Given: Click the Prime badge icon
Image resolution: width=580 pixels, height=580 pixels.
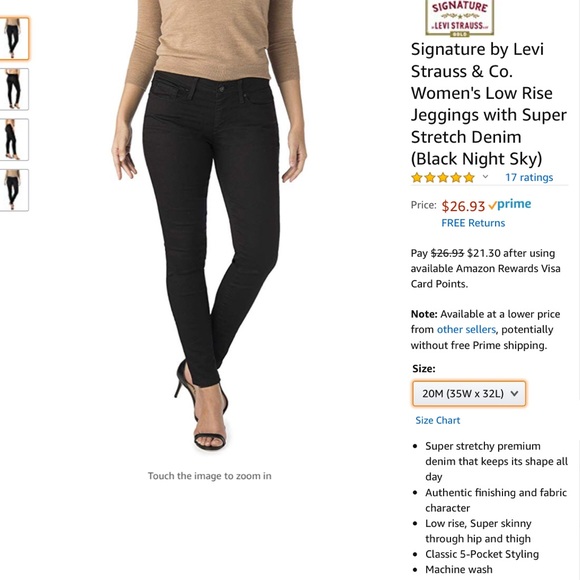Looking at the screenshot, I should pyautogui.click(x=510, y=204).
